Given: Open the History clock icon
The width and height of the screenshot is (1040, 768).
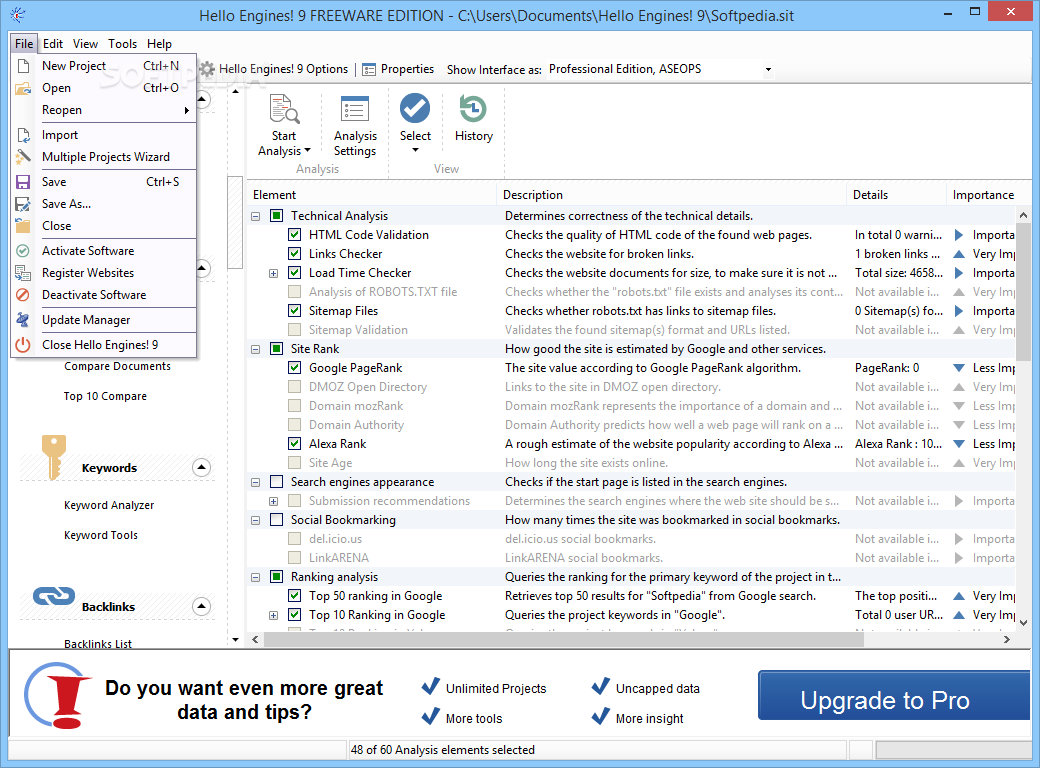Looking at the screenshot, I should (x=474, y=109).
